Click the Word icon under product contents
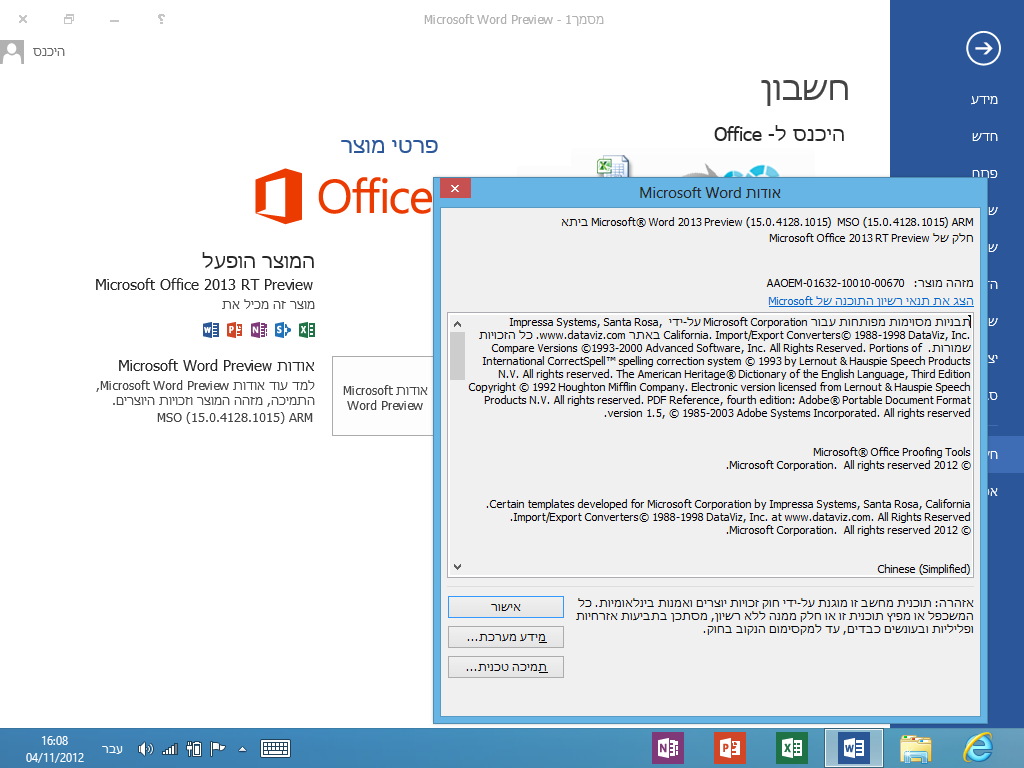 (211, 330)
